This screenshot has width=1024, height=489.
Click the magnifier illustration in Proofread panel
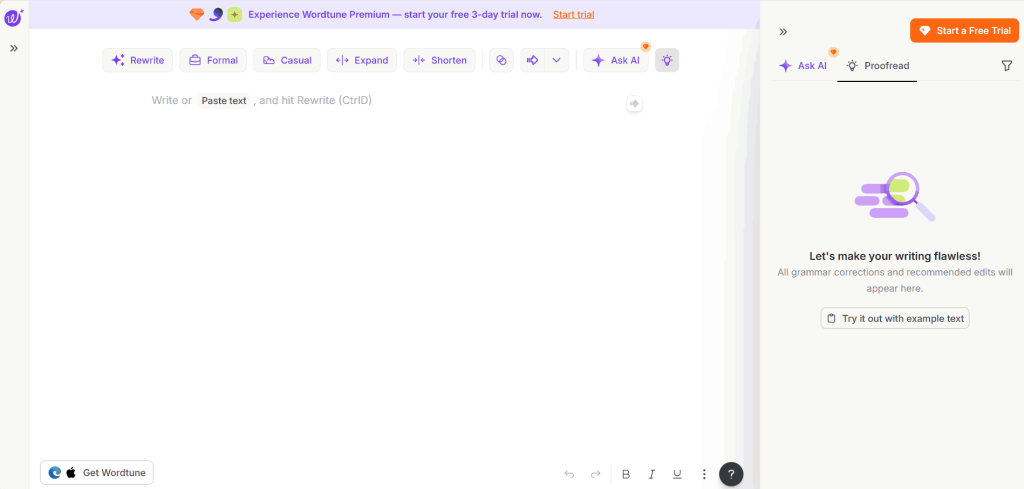tap(895, 197)
